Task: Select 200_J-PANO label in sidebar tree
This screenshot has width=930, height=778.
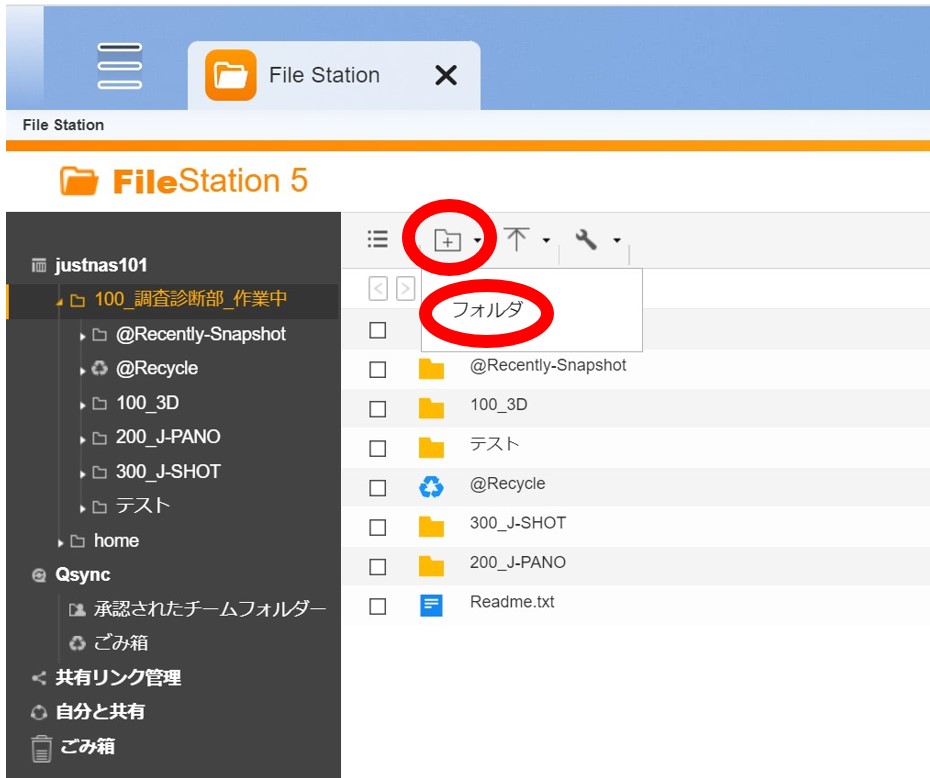Action: (x=168, y=437)
